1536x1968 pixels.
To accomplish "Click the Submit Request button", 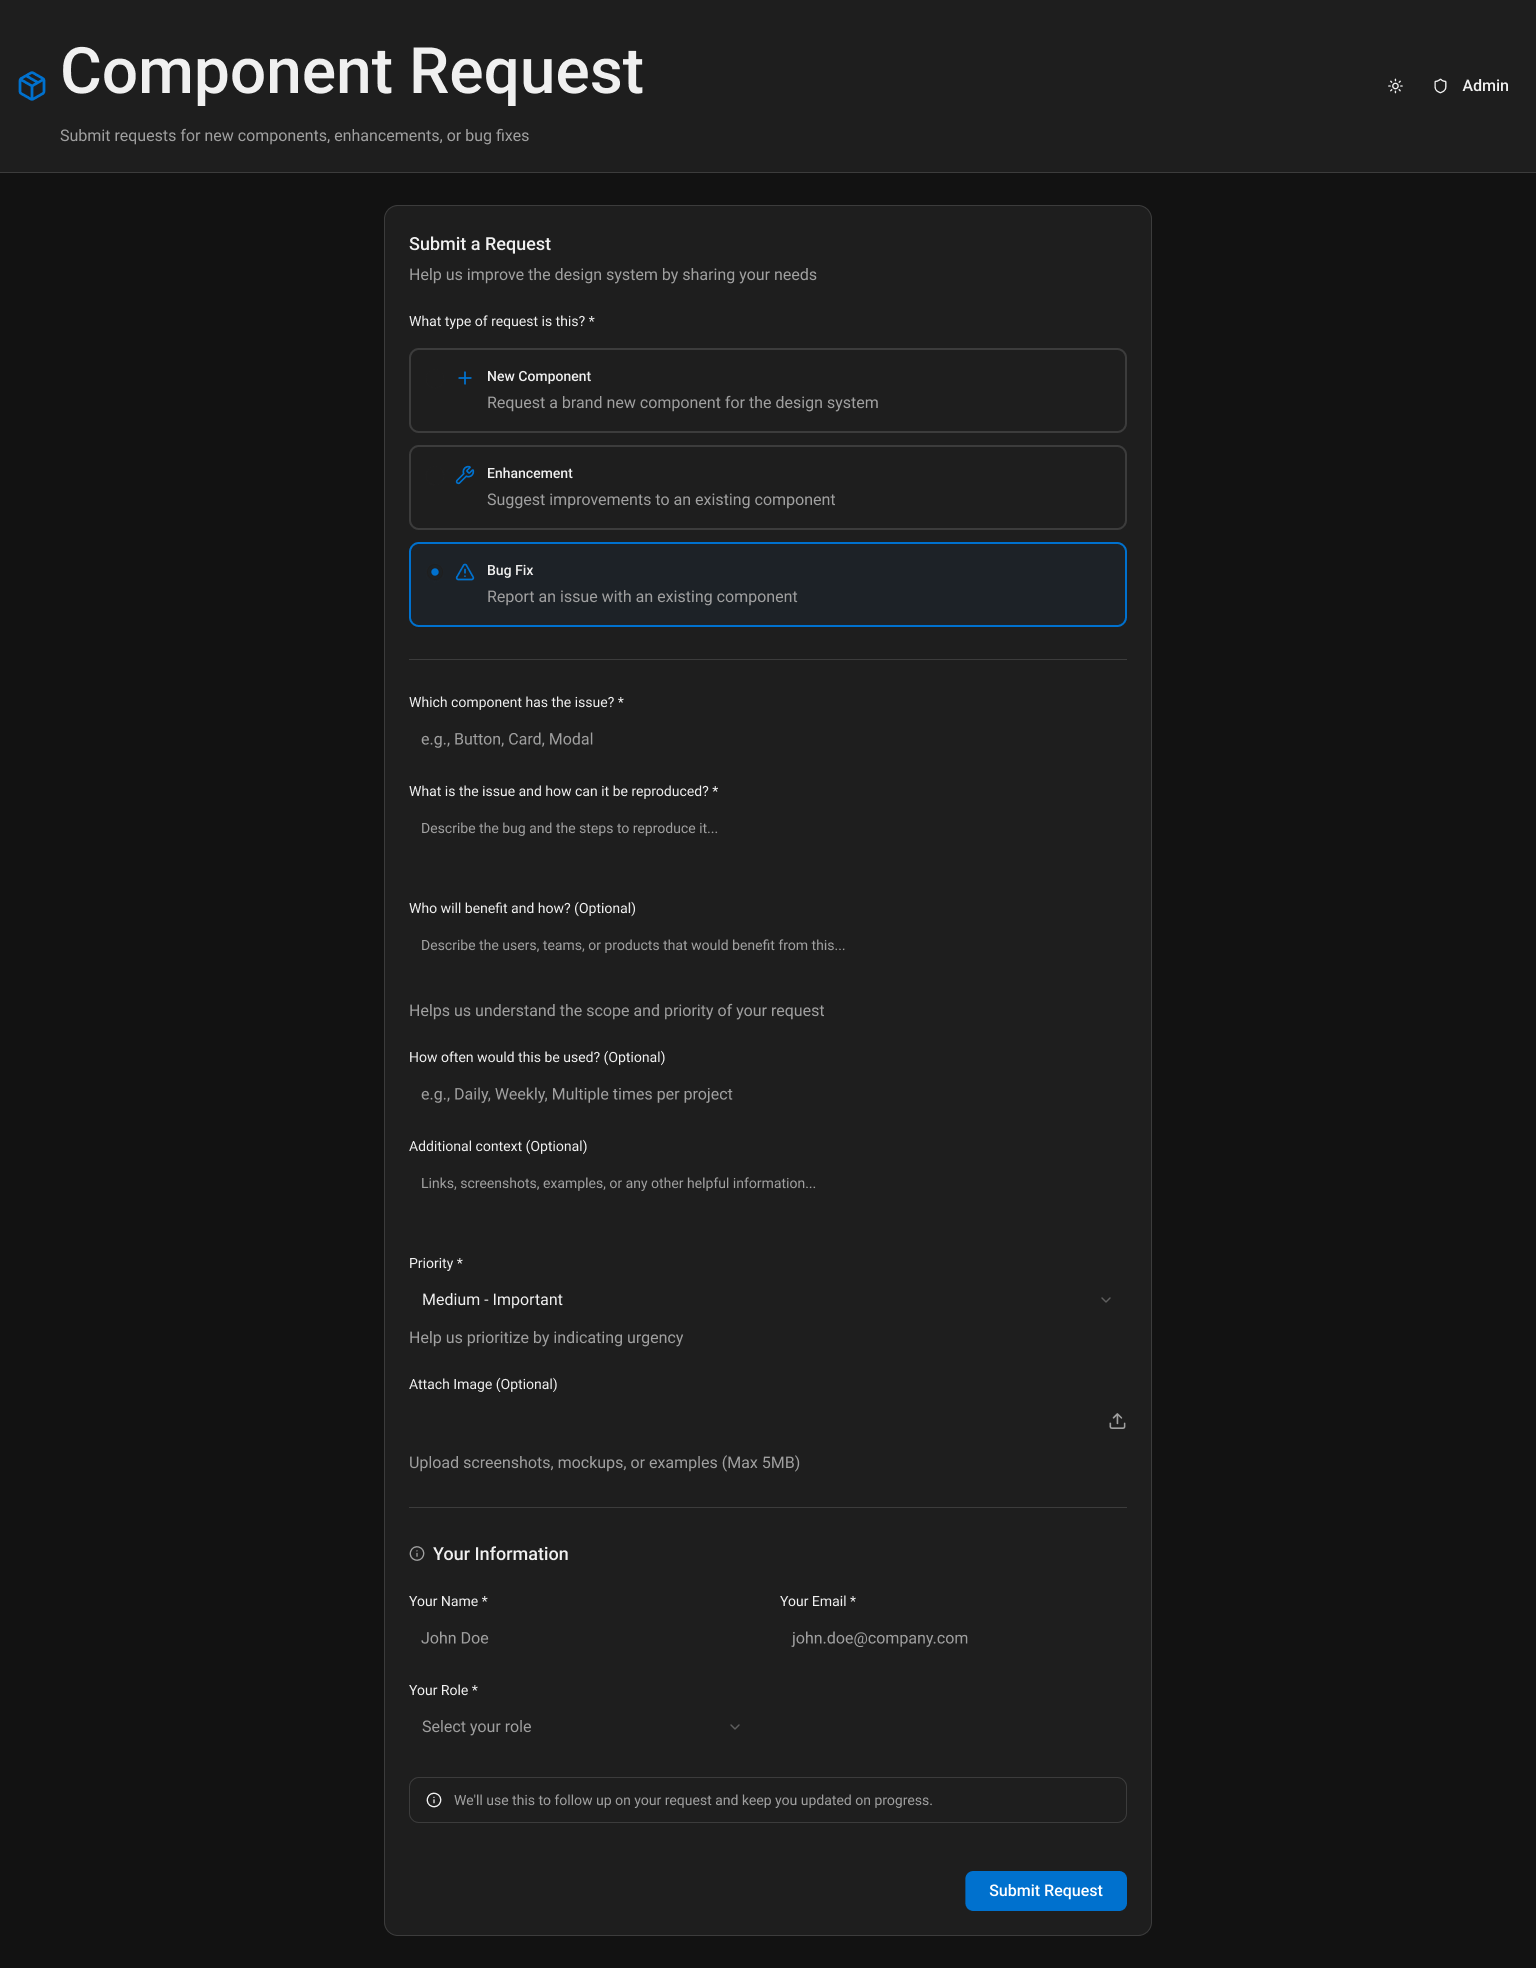I will pyautogui.click(x=1045, y=1890).
